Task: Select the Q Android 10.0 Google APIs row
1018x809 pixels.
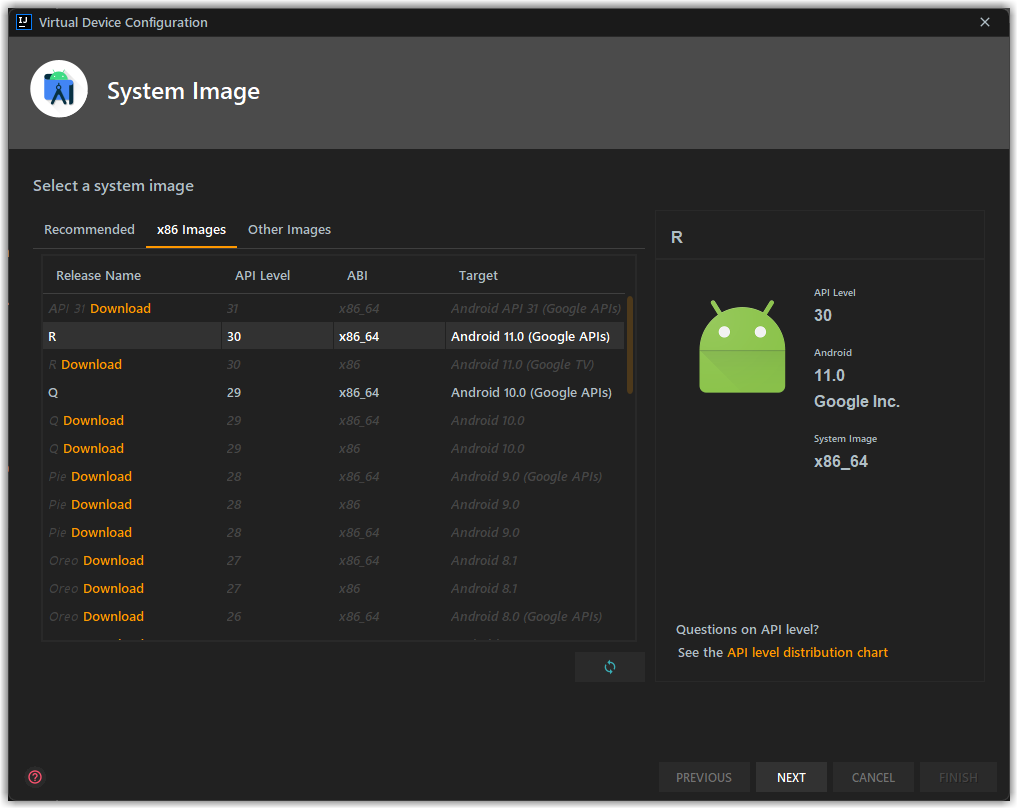Action: (x=300, y=392)
